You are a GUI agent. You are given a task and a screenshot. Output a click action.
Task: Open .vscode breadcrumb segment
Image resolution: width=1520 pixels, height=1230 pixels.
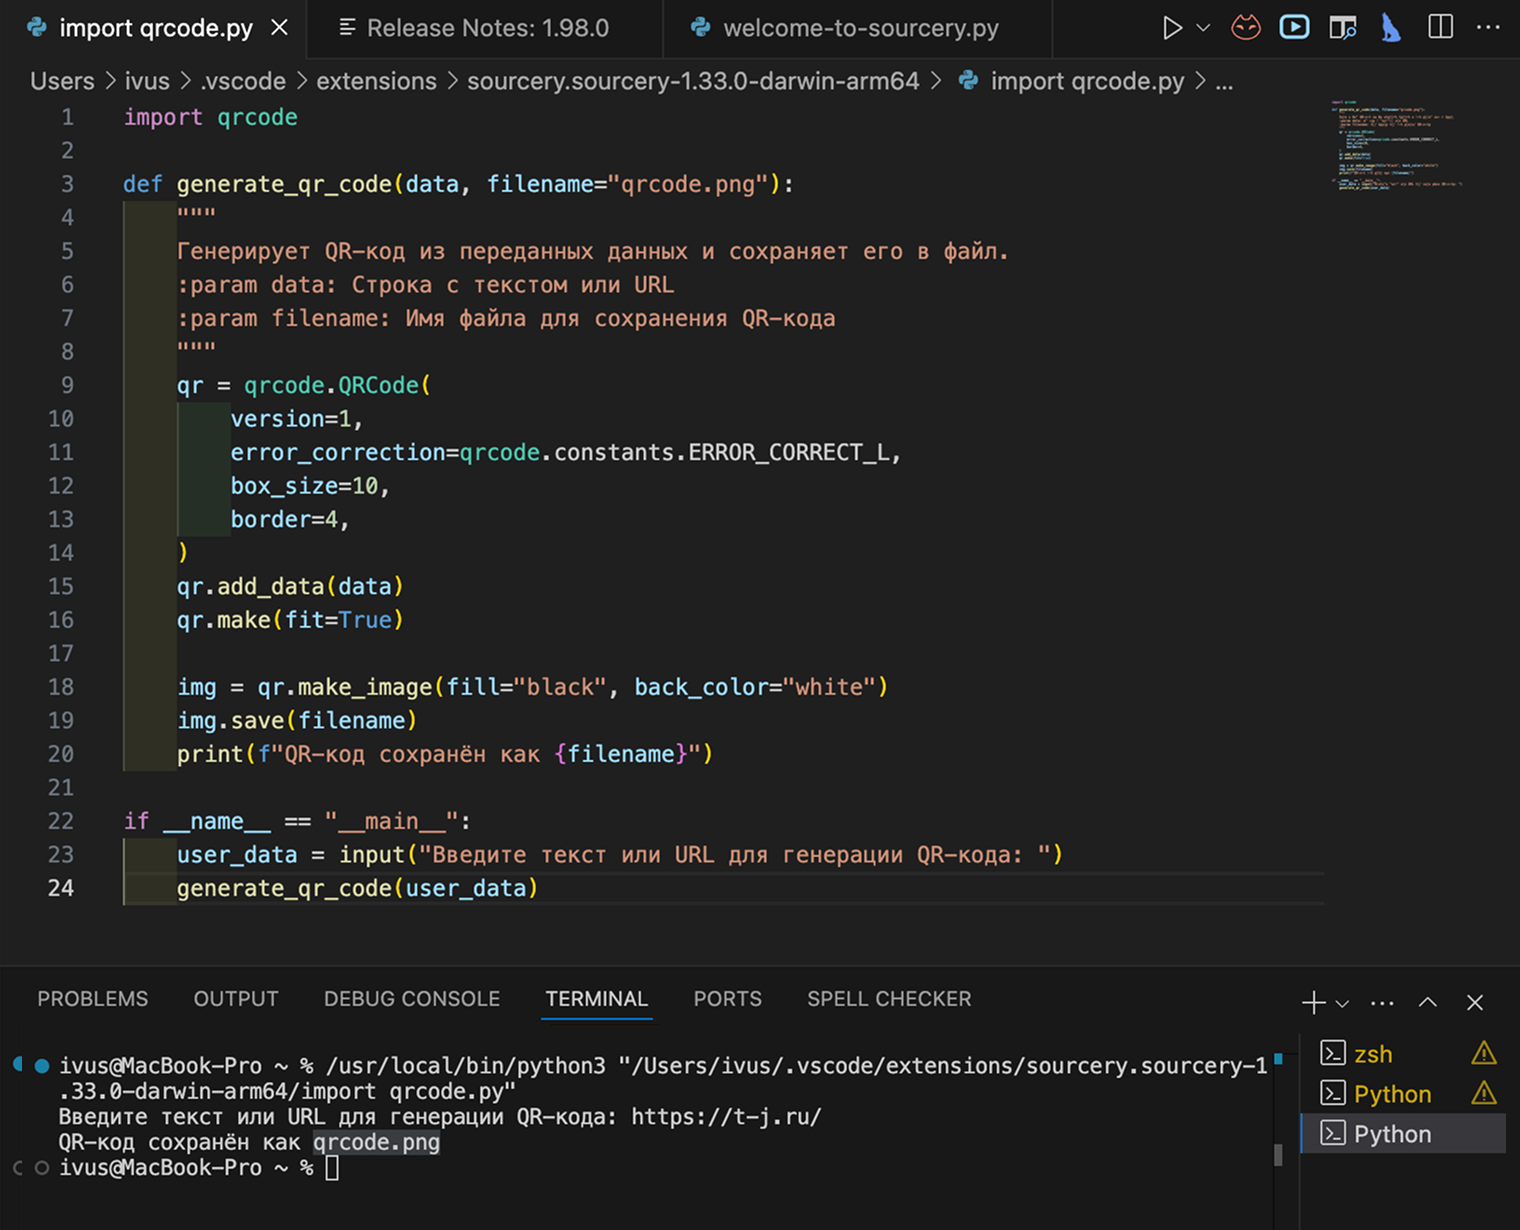point(243,81)
